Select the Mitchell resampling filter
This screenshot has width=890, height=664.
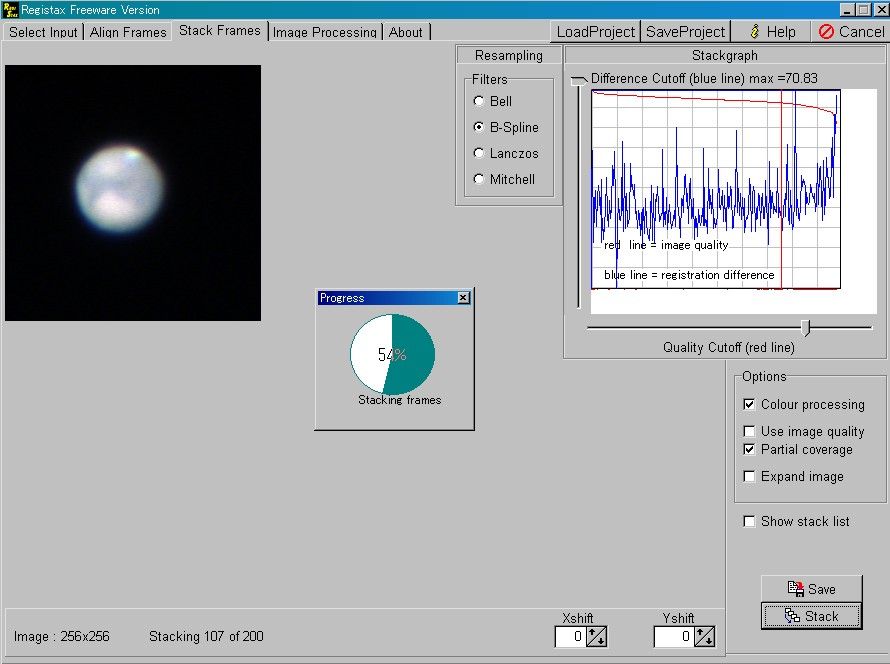click(479, 179)
